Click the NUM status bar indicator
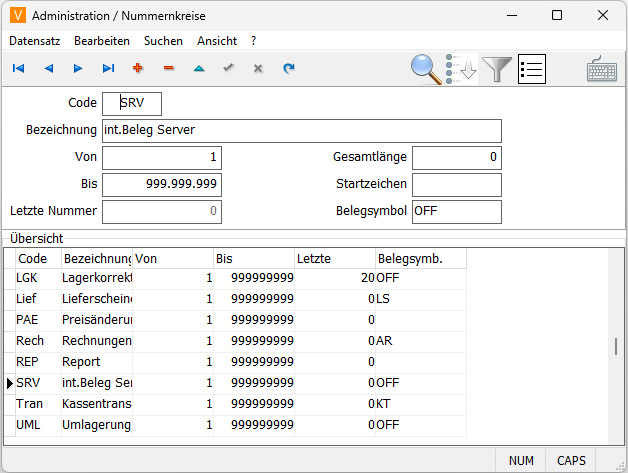 [521, 461]
